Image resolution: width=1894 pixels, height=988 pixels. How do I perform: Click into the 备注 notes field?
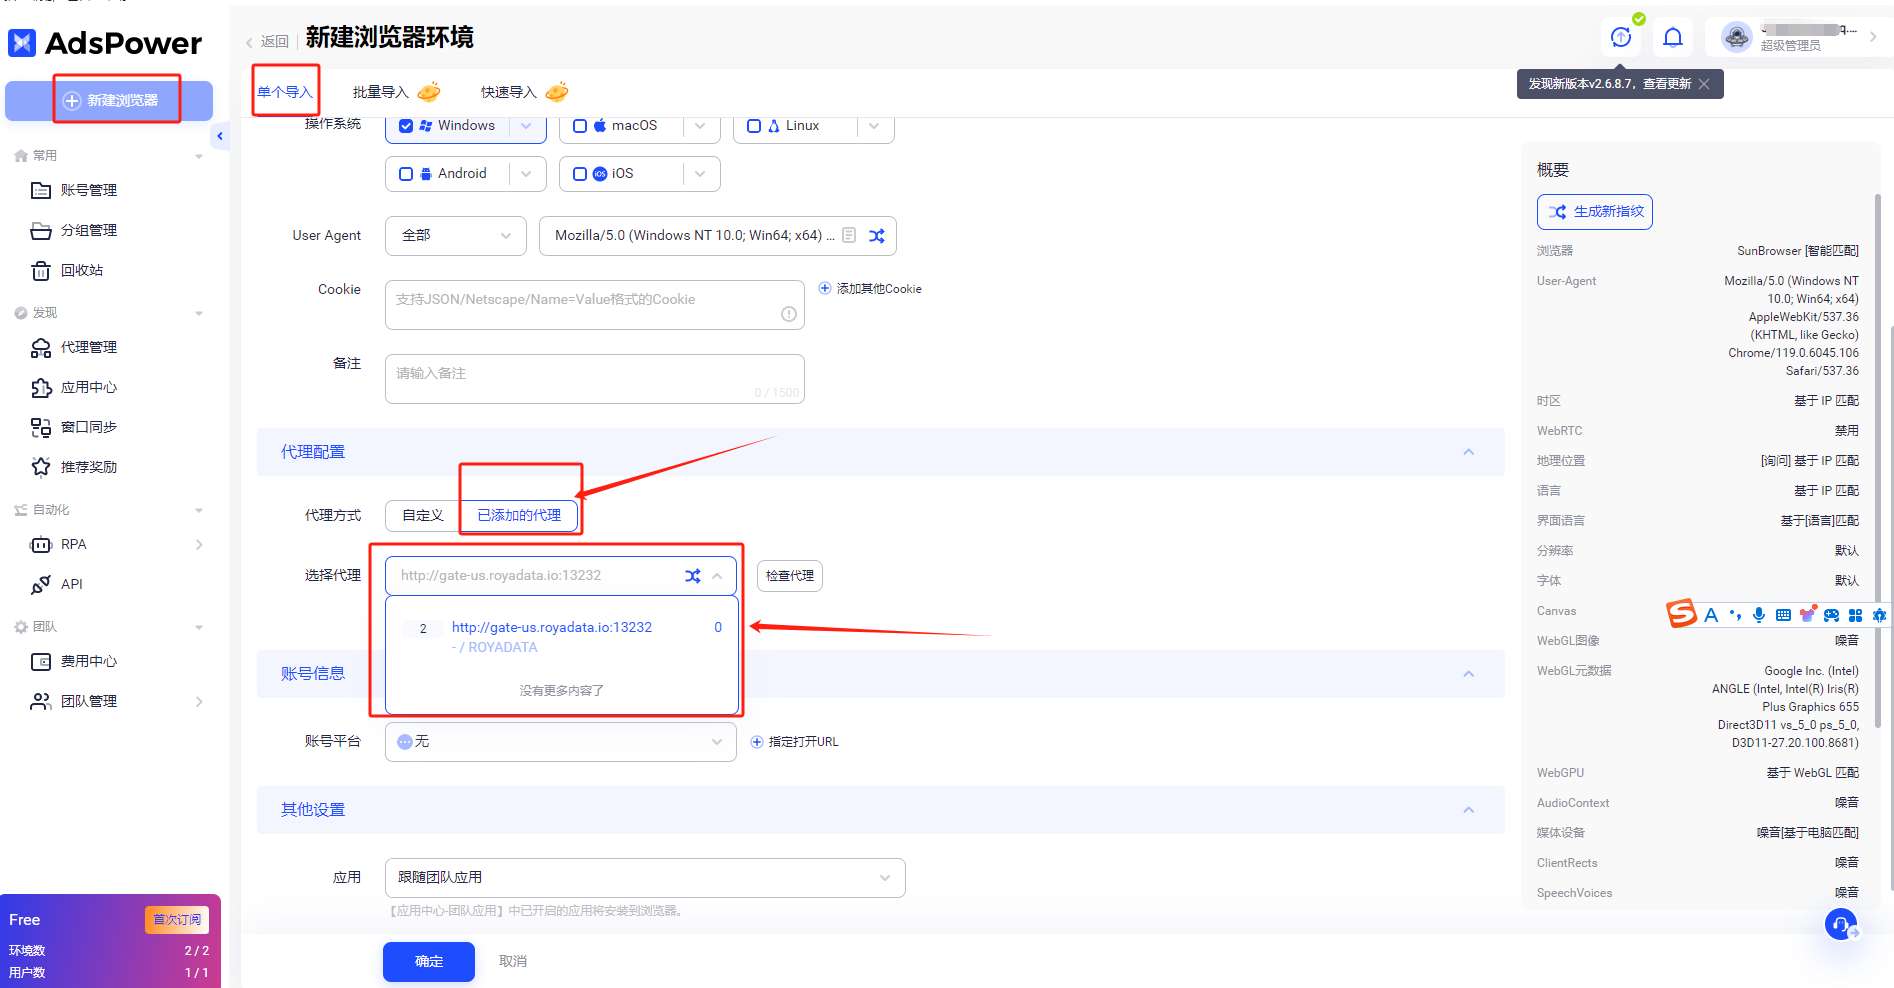594,378
